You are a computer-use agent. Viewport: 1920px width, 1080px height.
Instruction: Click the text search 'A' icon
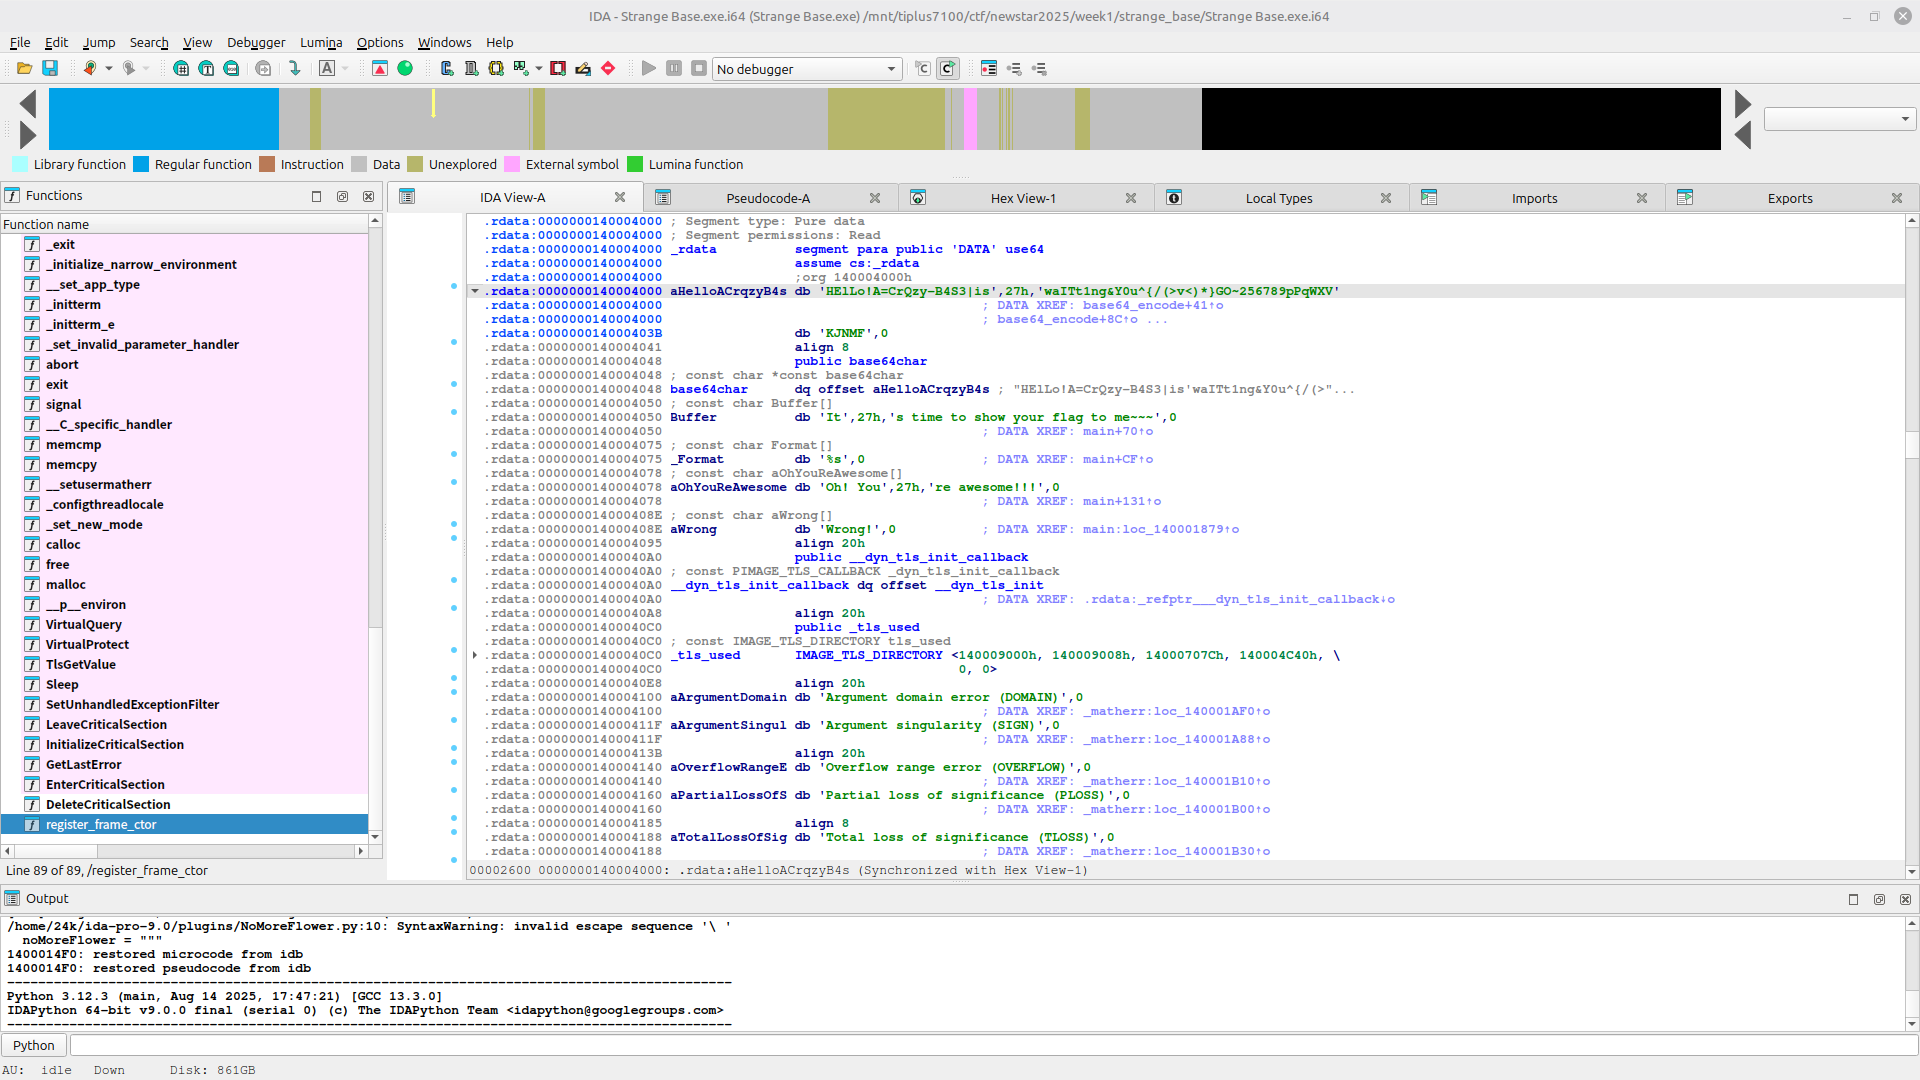327,69
